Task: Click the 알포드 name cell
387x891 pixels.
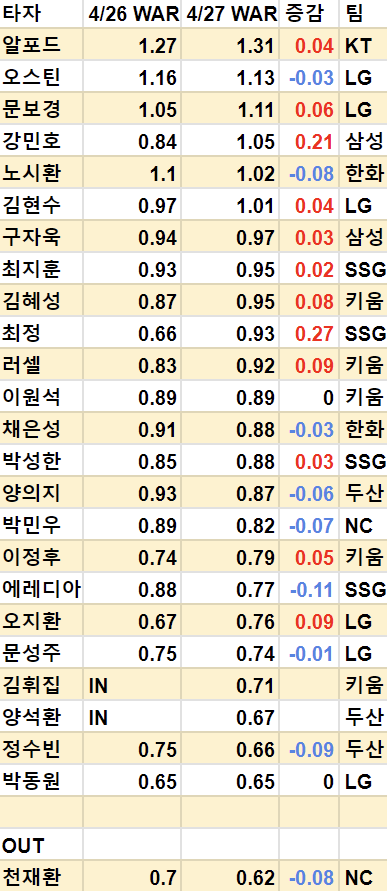Action: 41,45
